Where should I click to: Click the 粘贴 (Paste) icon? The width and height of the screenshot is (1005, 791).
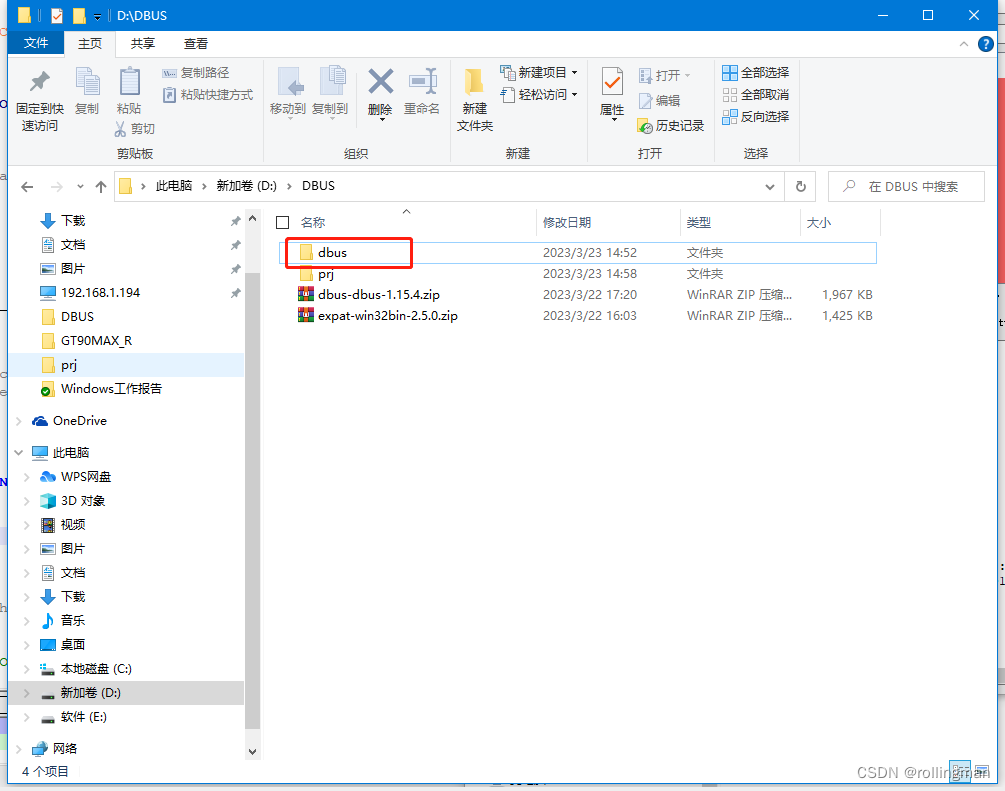click(x=128, y=89)
